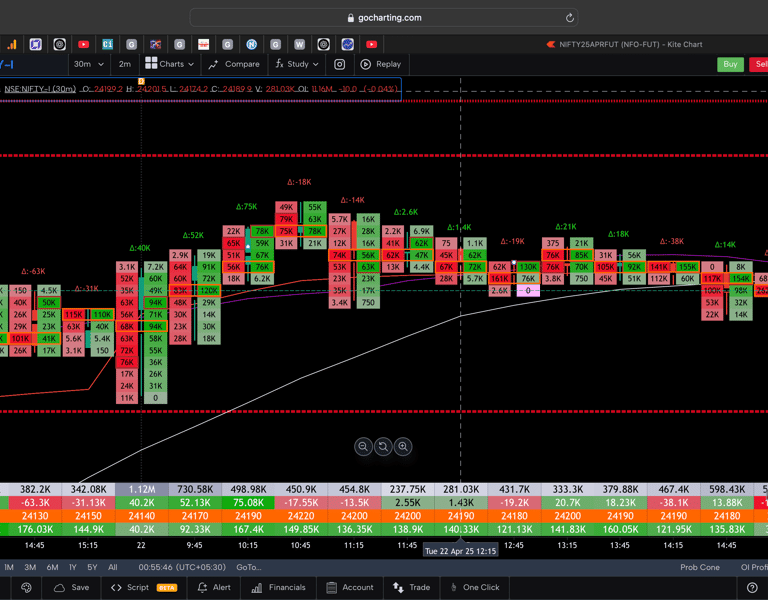Click the Alert bell icon
The width and height of the screenshot is (768, 600).
(x=202, y=587)
